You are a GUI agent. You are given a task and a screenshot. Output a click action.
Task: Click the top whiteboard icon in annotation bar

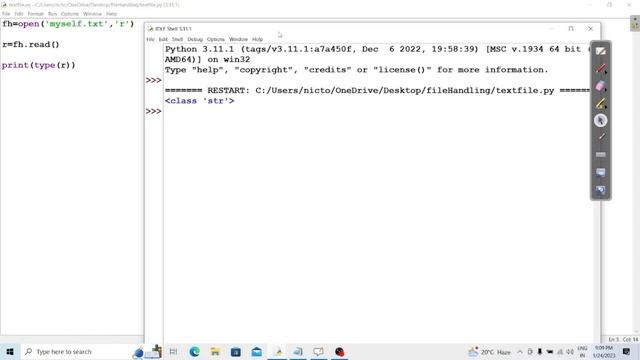600,51
